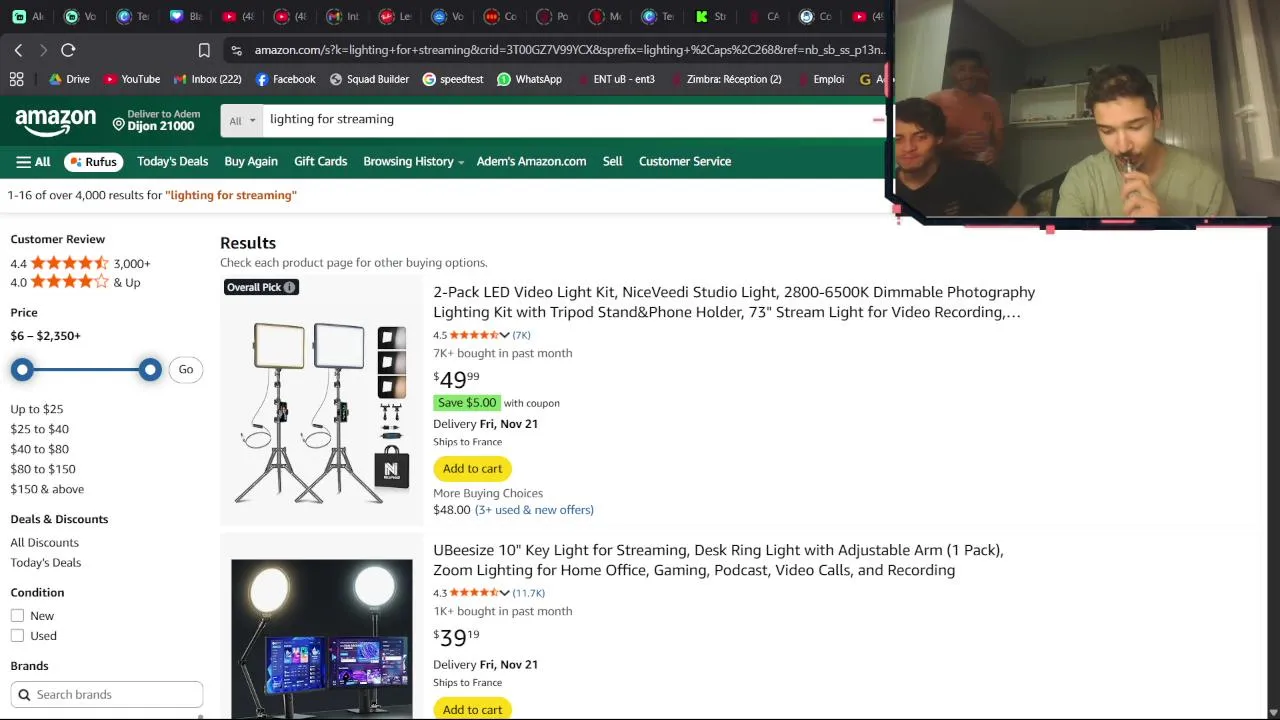The height and width of the screenshot is (720, 1280).
Task: Click the Go button for price range
Action: pyautogui.click(x=186, y=369)
